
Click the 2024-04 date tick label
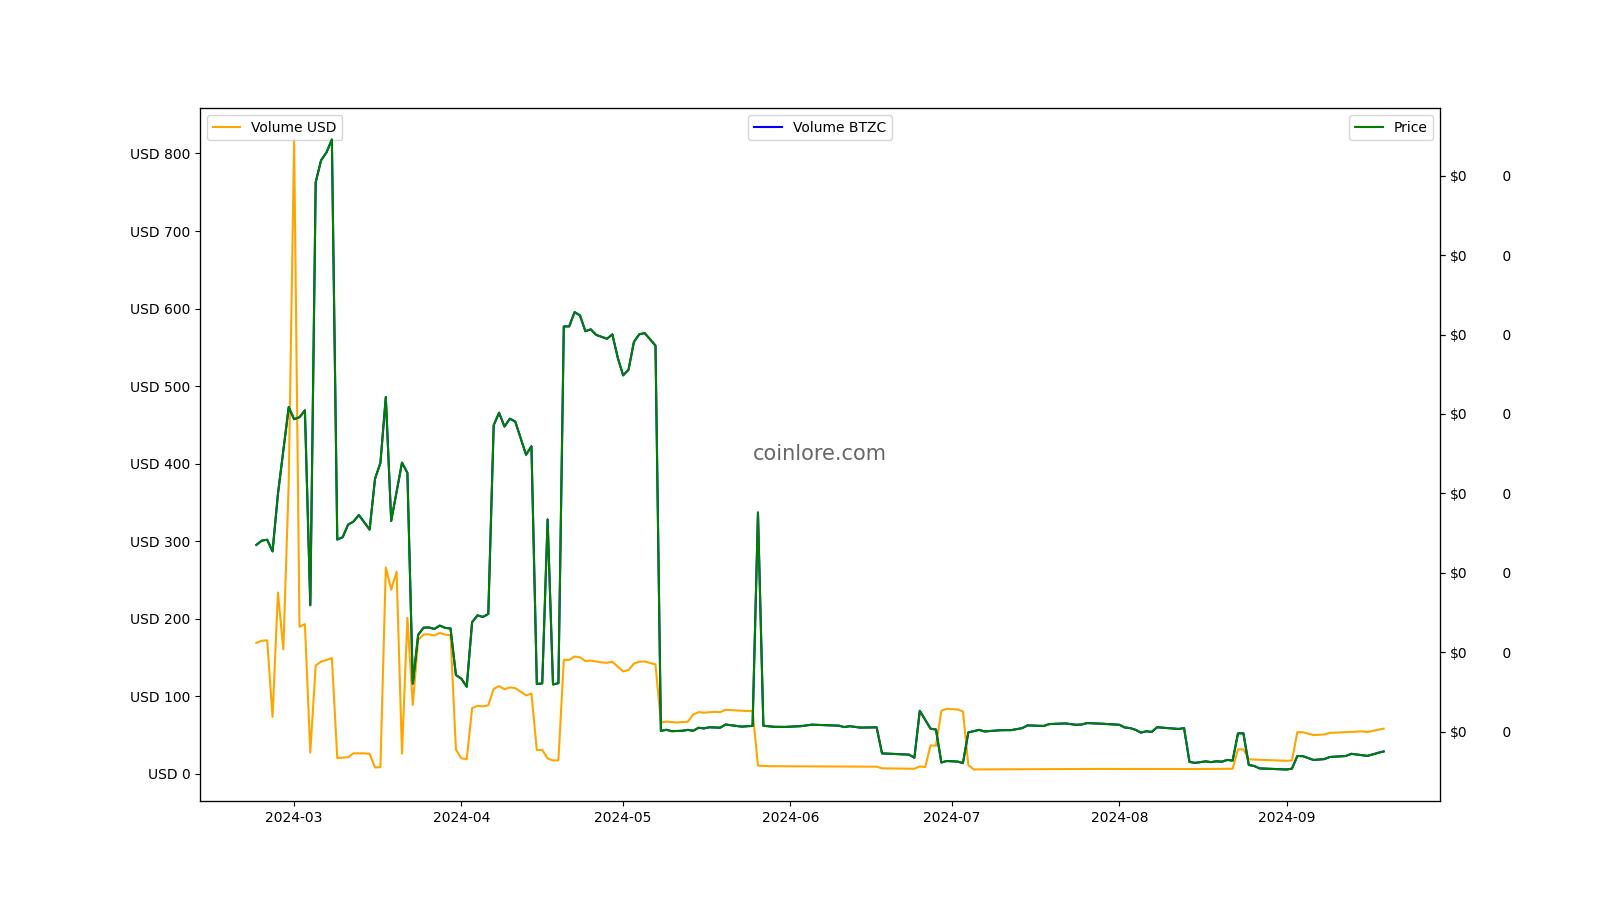[461, 817]
